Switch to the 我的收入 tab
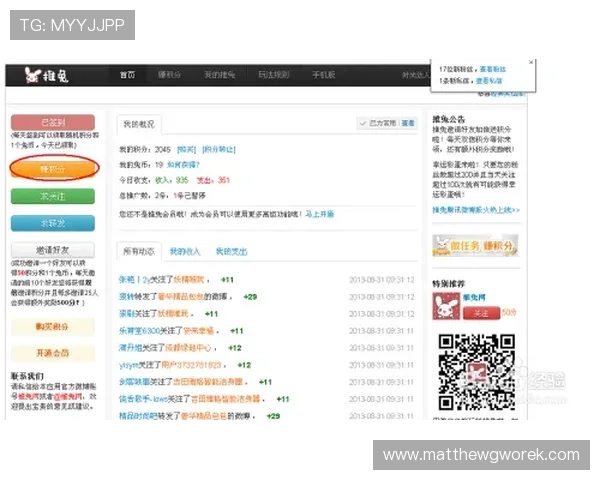Image resolution: width=600 pixels, height=480 pixels. point(185,251)
